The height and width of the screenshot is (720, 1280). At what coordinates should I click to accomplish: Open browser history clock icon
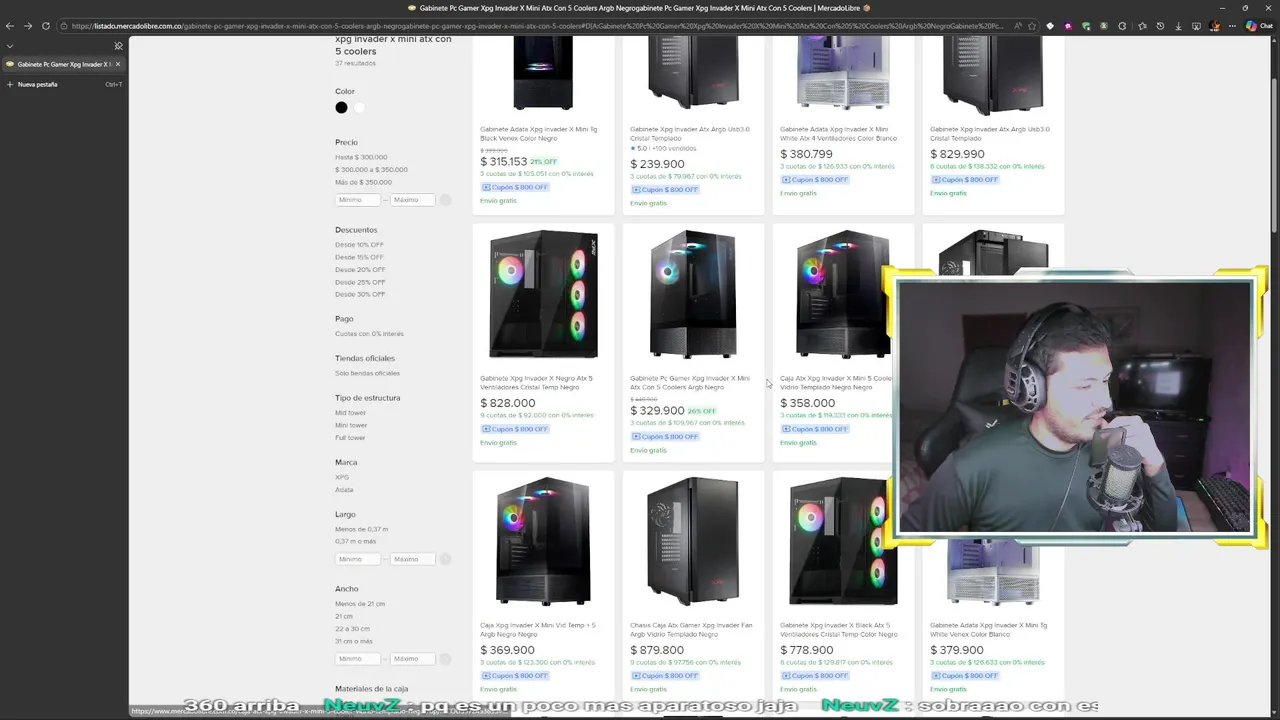point(1160,26)
